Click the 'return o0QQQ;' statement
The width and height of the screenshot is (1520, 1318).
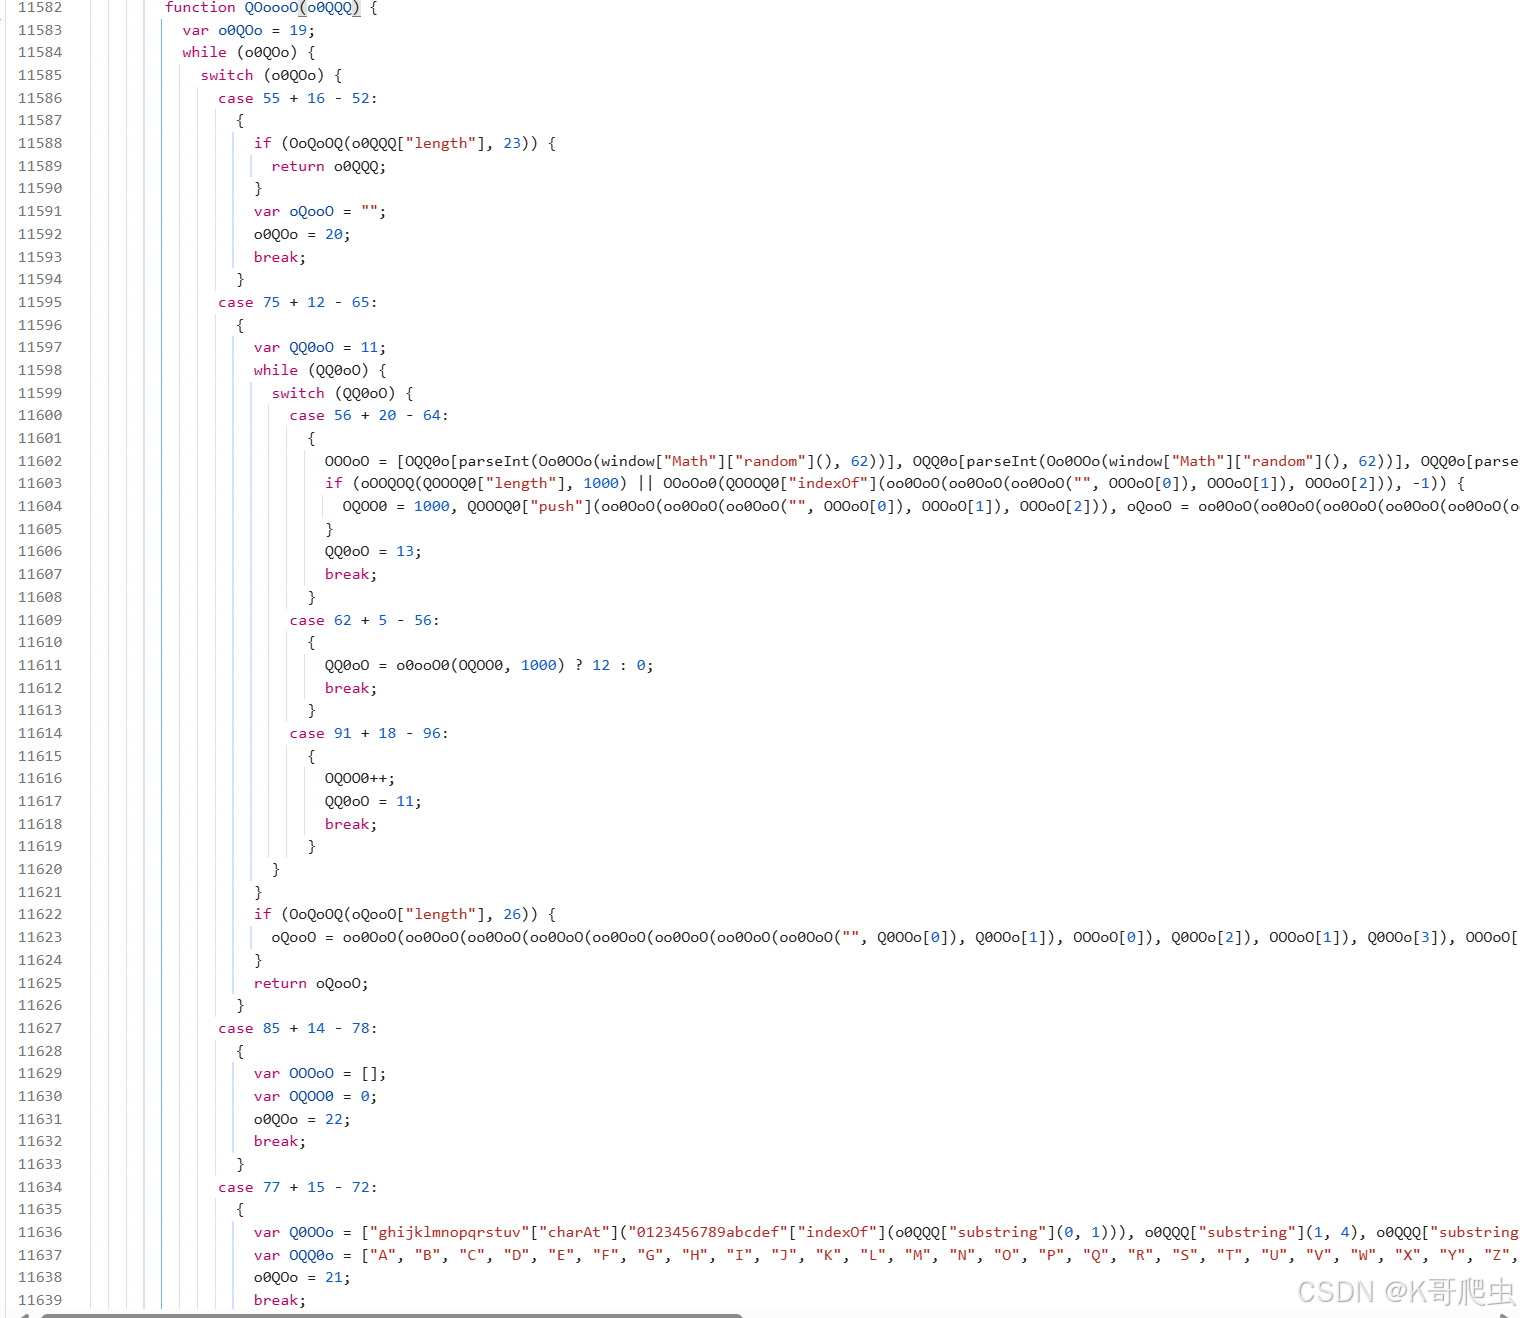point(328,166)
